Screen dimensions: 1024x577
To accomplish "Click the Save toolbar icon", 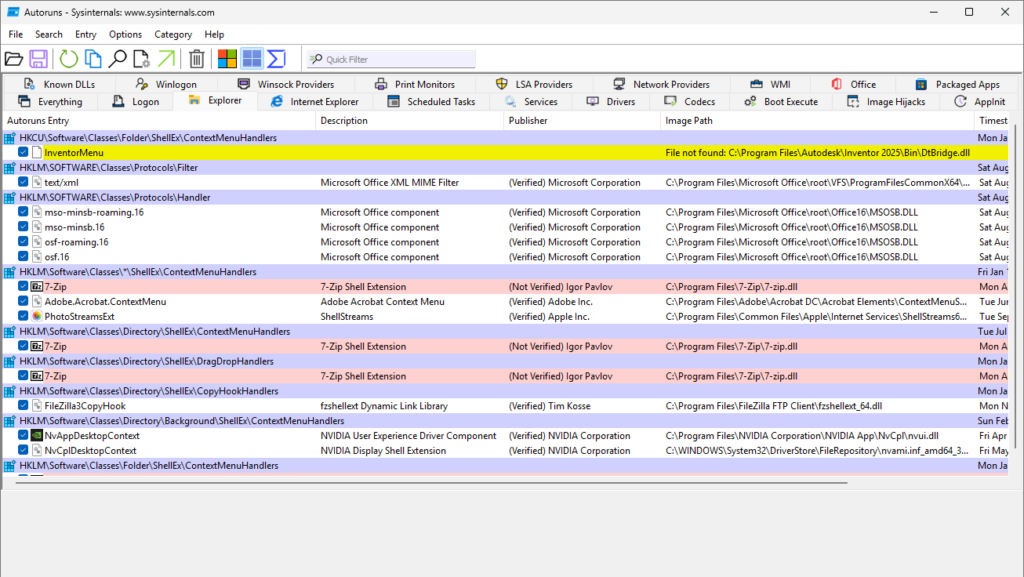I will tap(39, 59).
